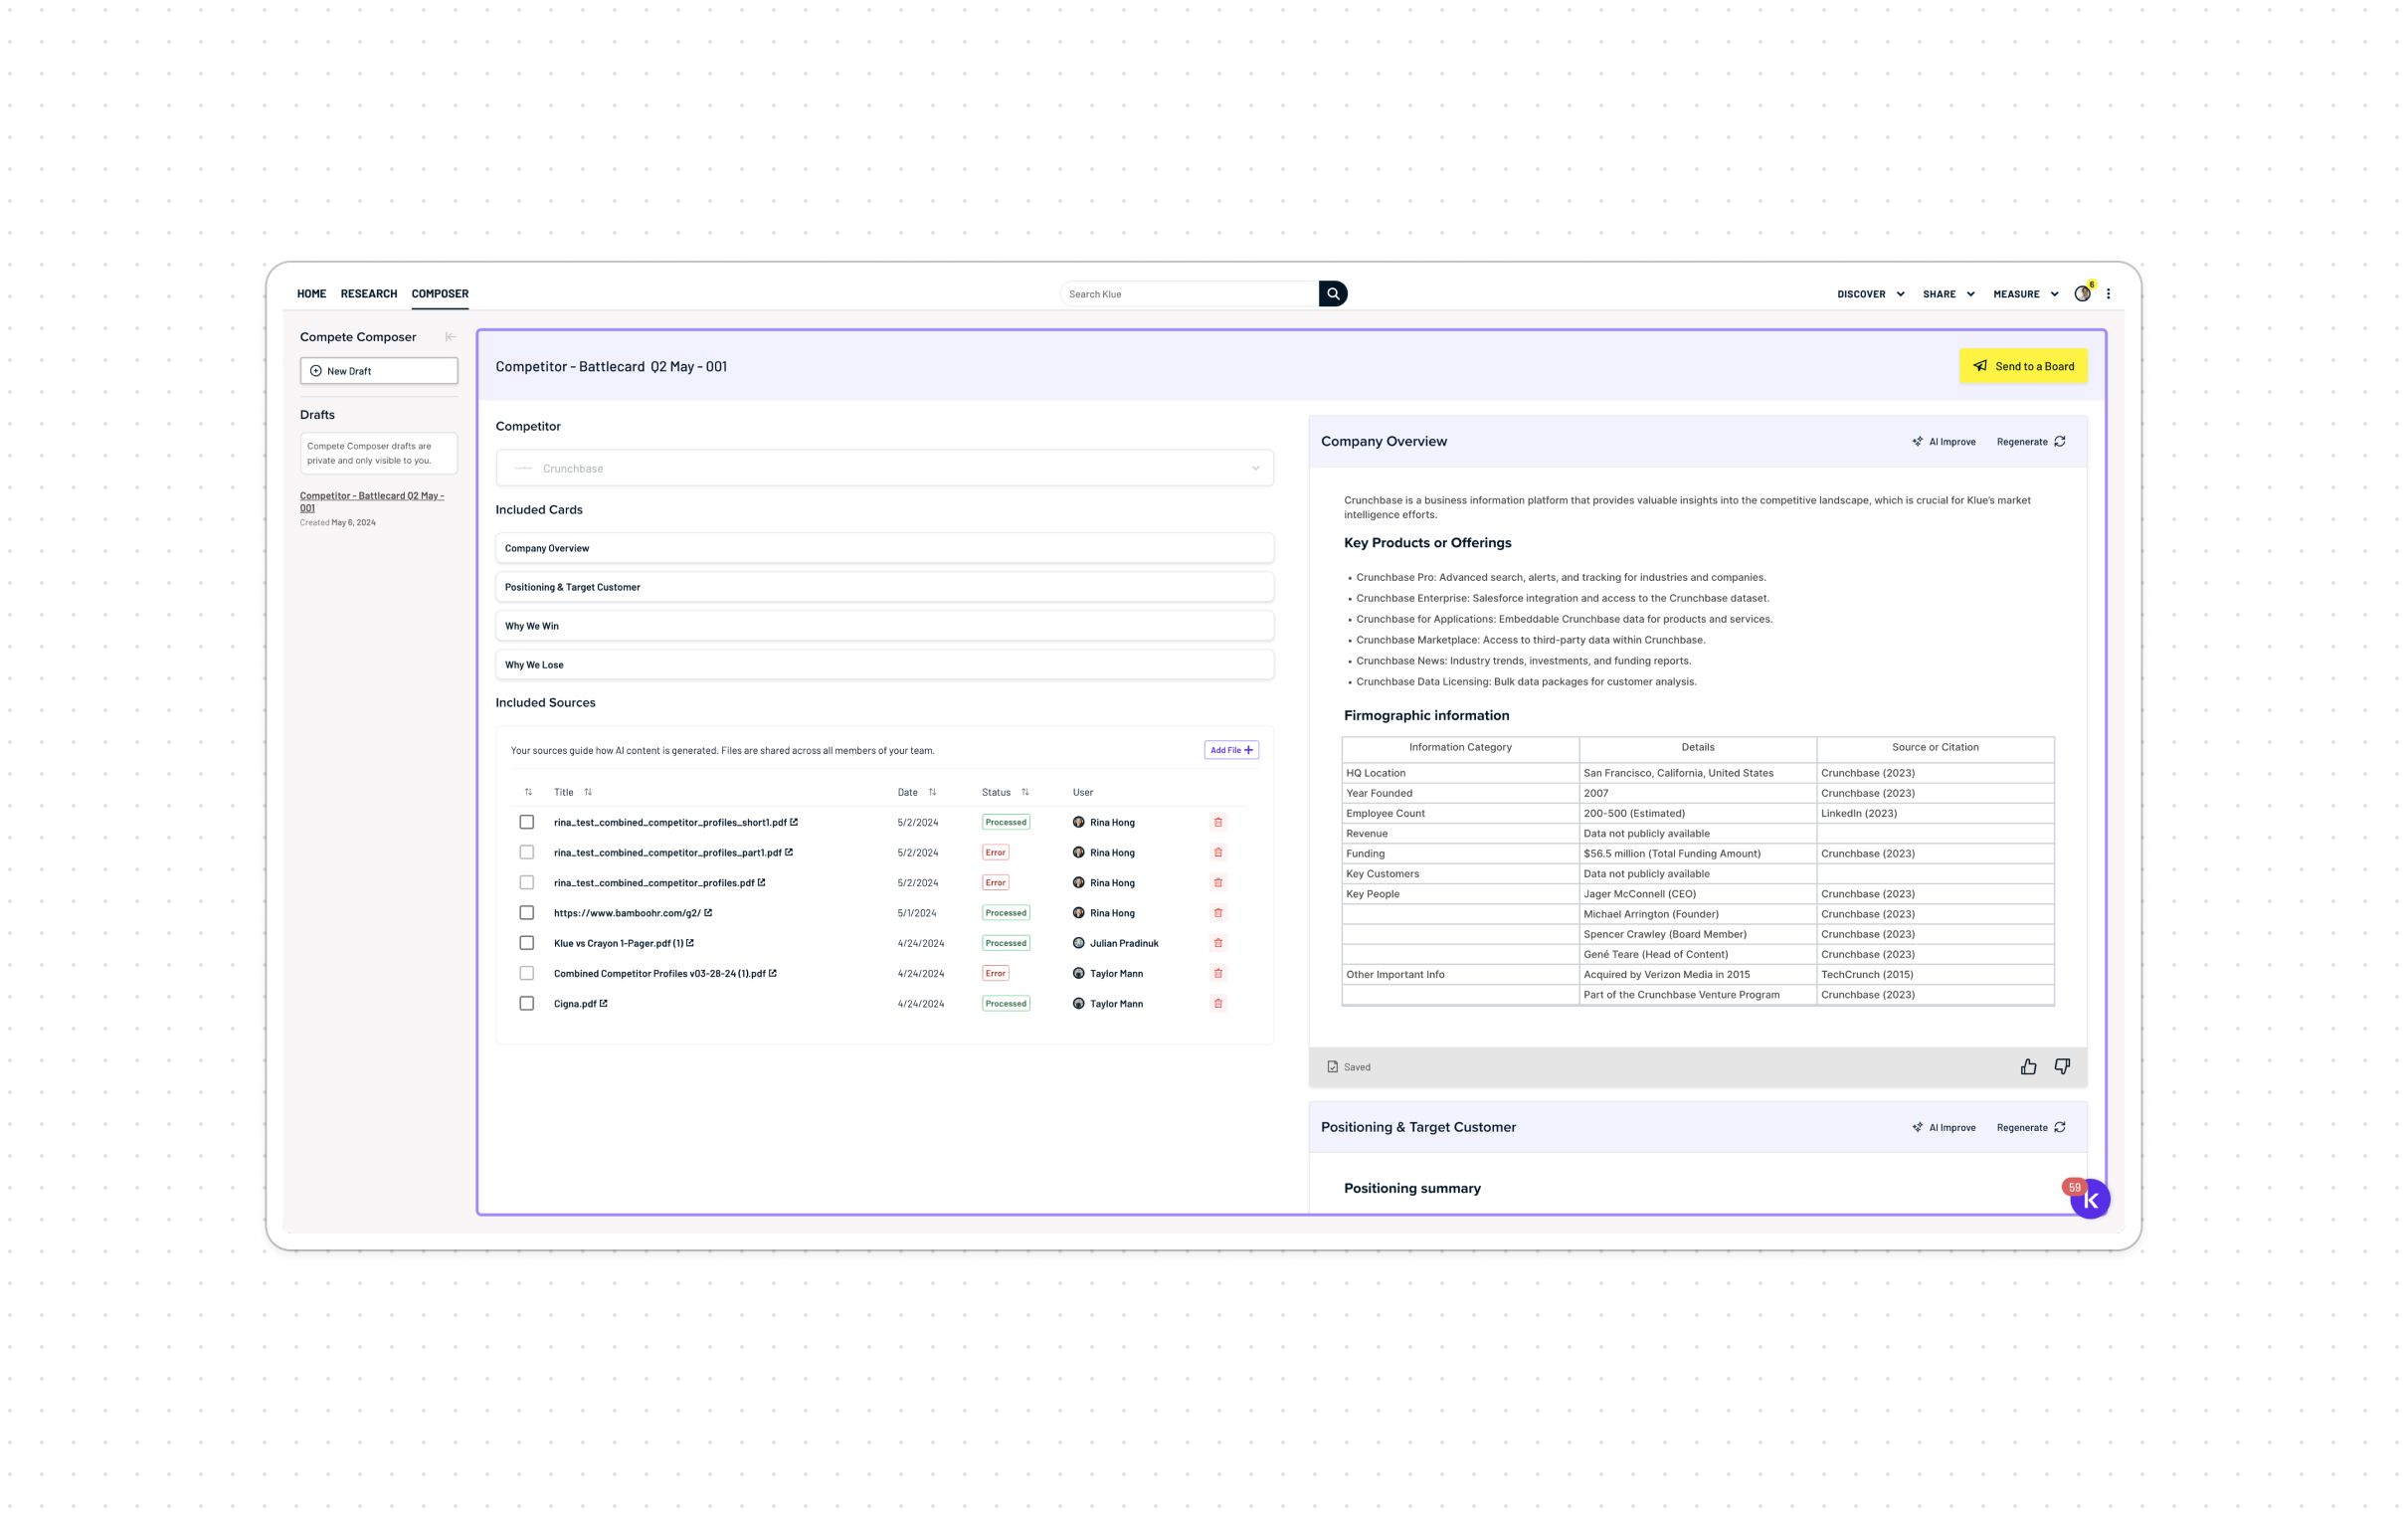Thumbs up the Company Overview card

(x=2028, y=1067)
